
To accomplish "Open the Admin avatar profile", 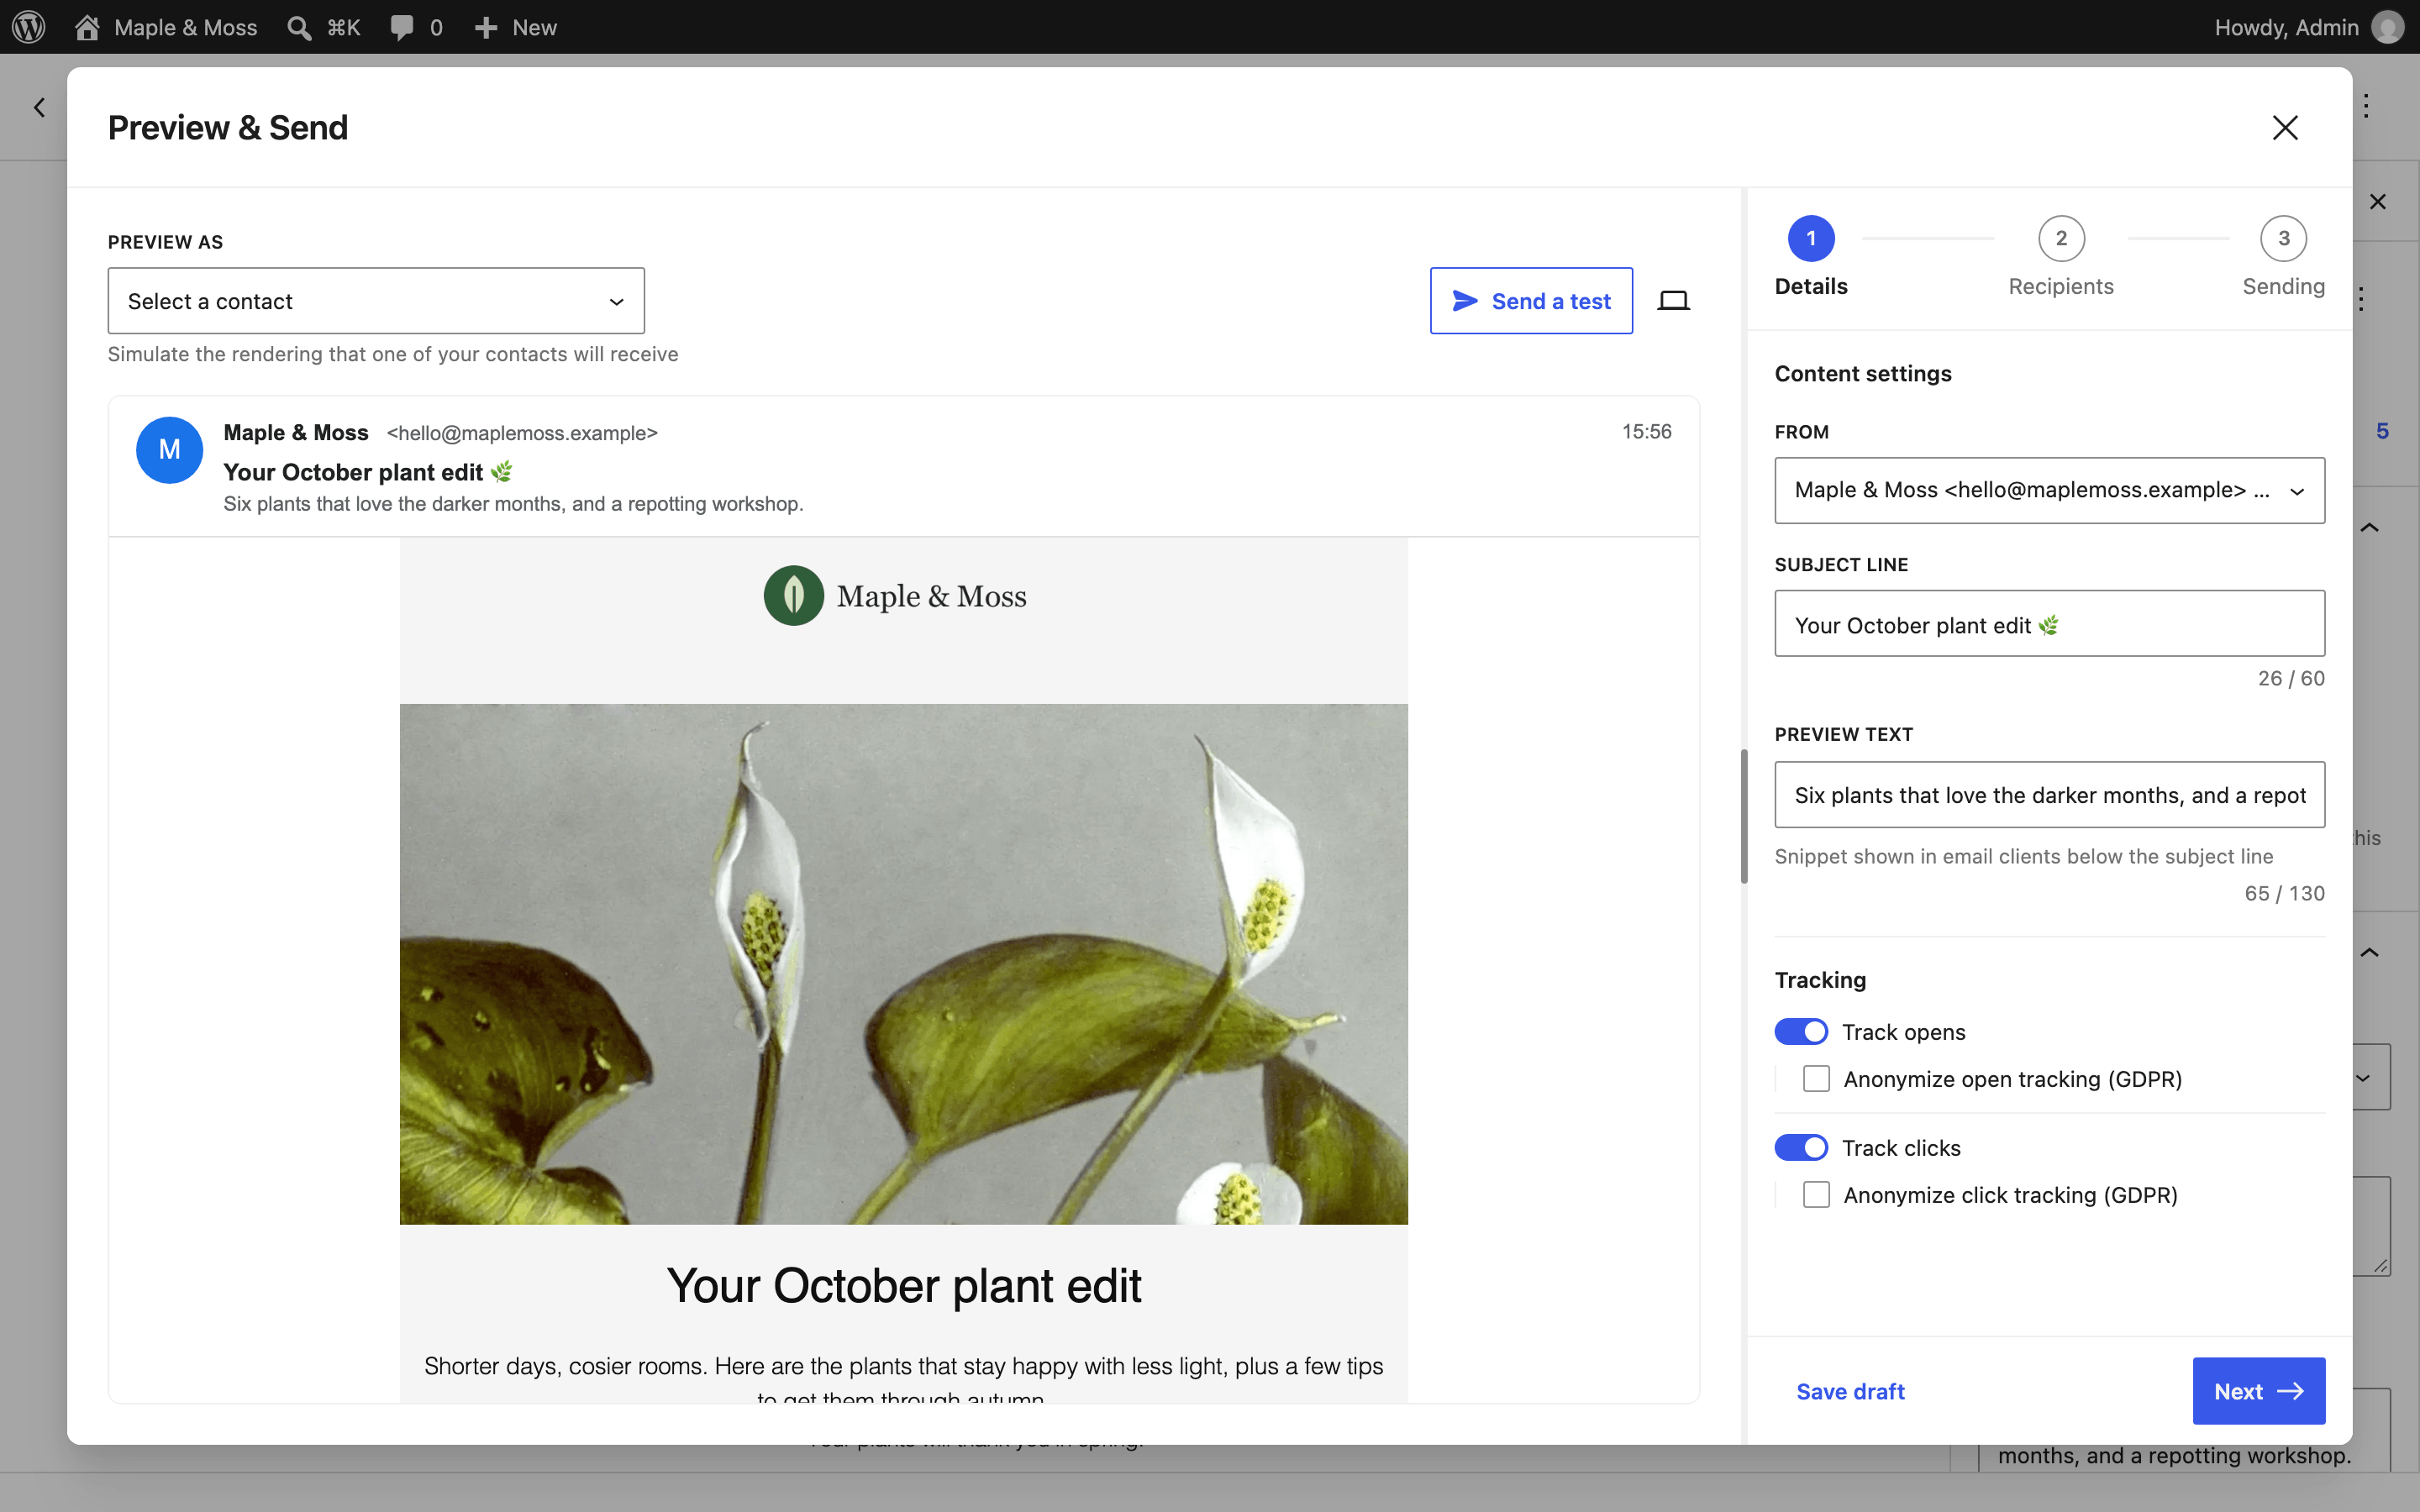I will click(x=2387, y=27).
